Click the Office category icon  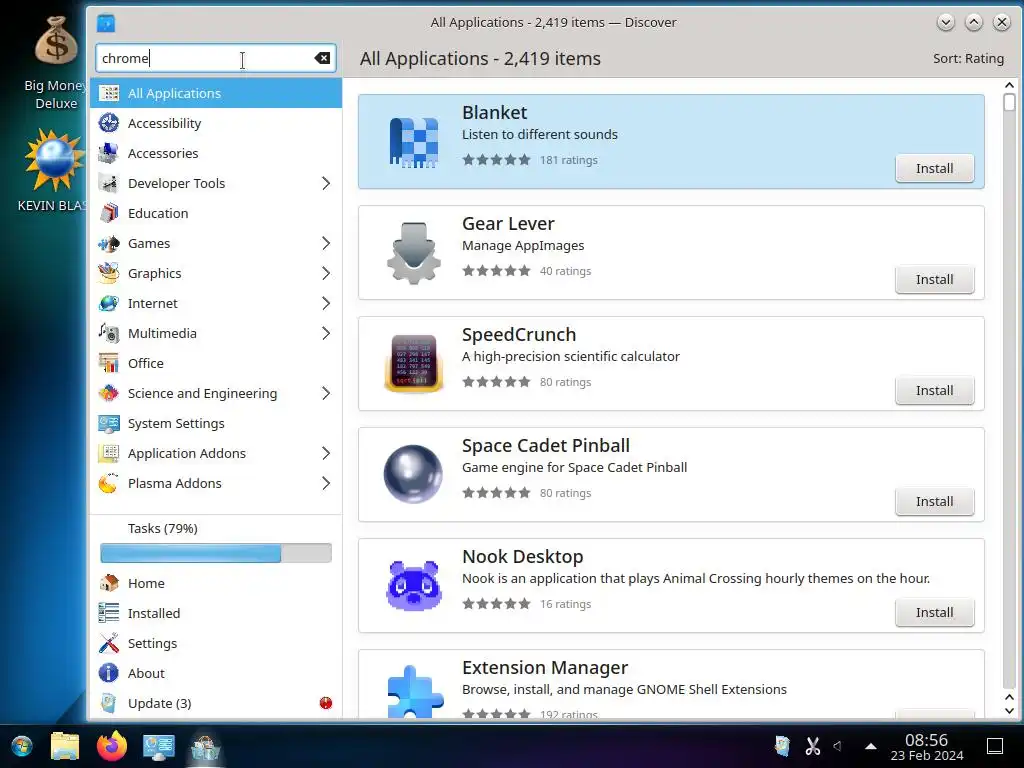click(x=108, y=363)
